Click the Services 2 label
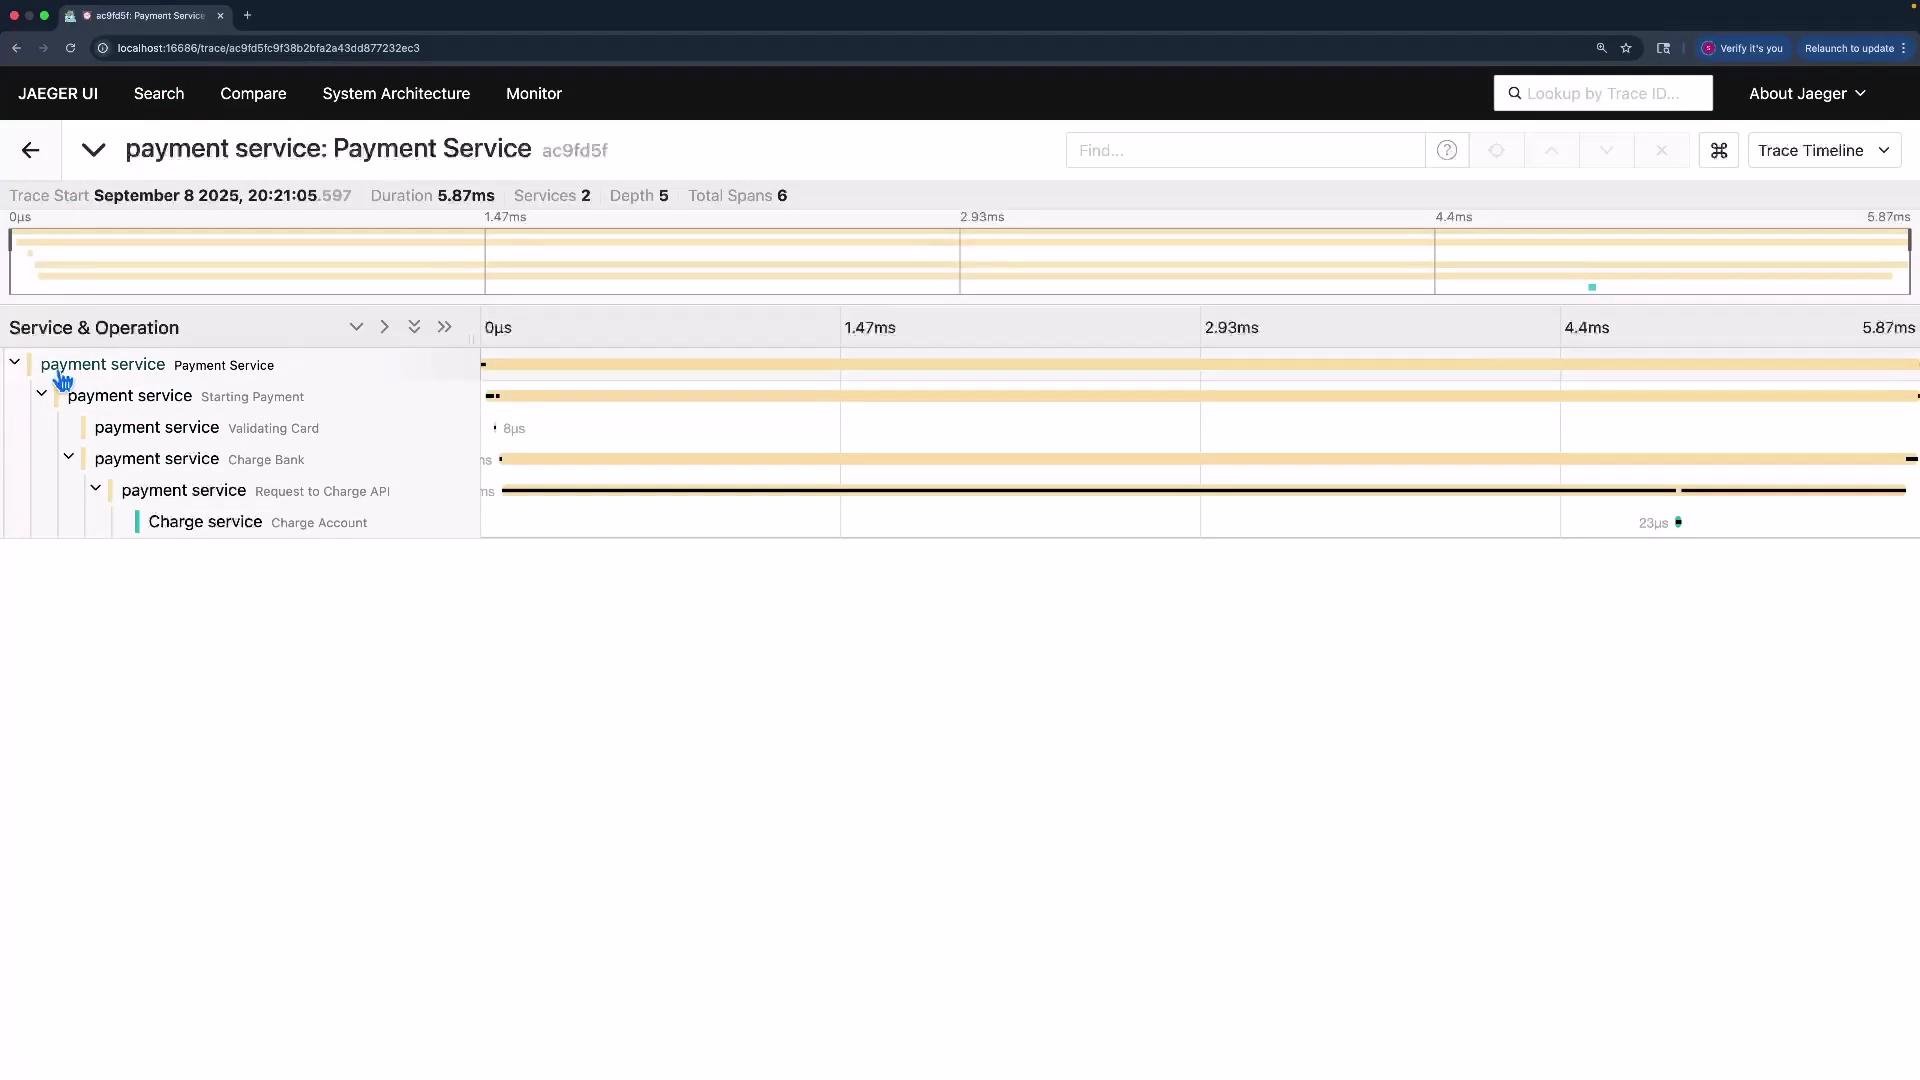The width and height of the screenshot is (1920, 1080). [x=552, y=195]
